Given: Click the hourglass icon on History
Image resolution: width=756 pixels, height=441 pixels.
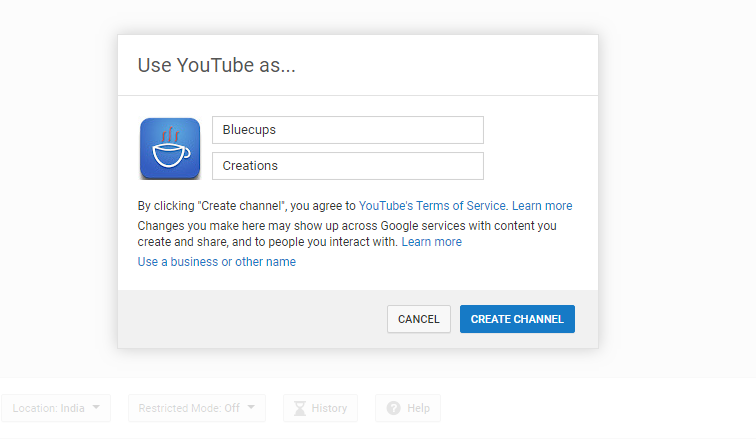Looking at the screenshot, I should (x=300, y=408).
